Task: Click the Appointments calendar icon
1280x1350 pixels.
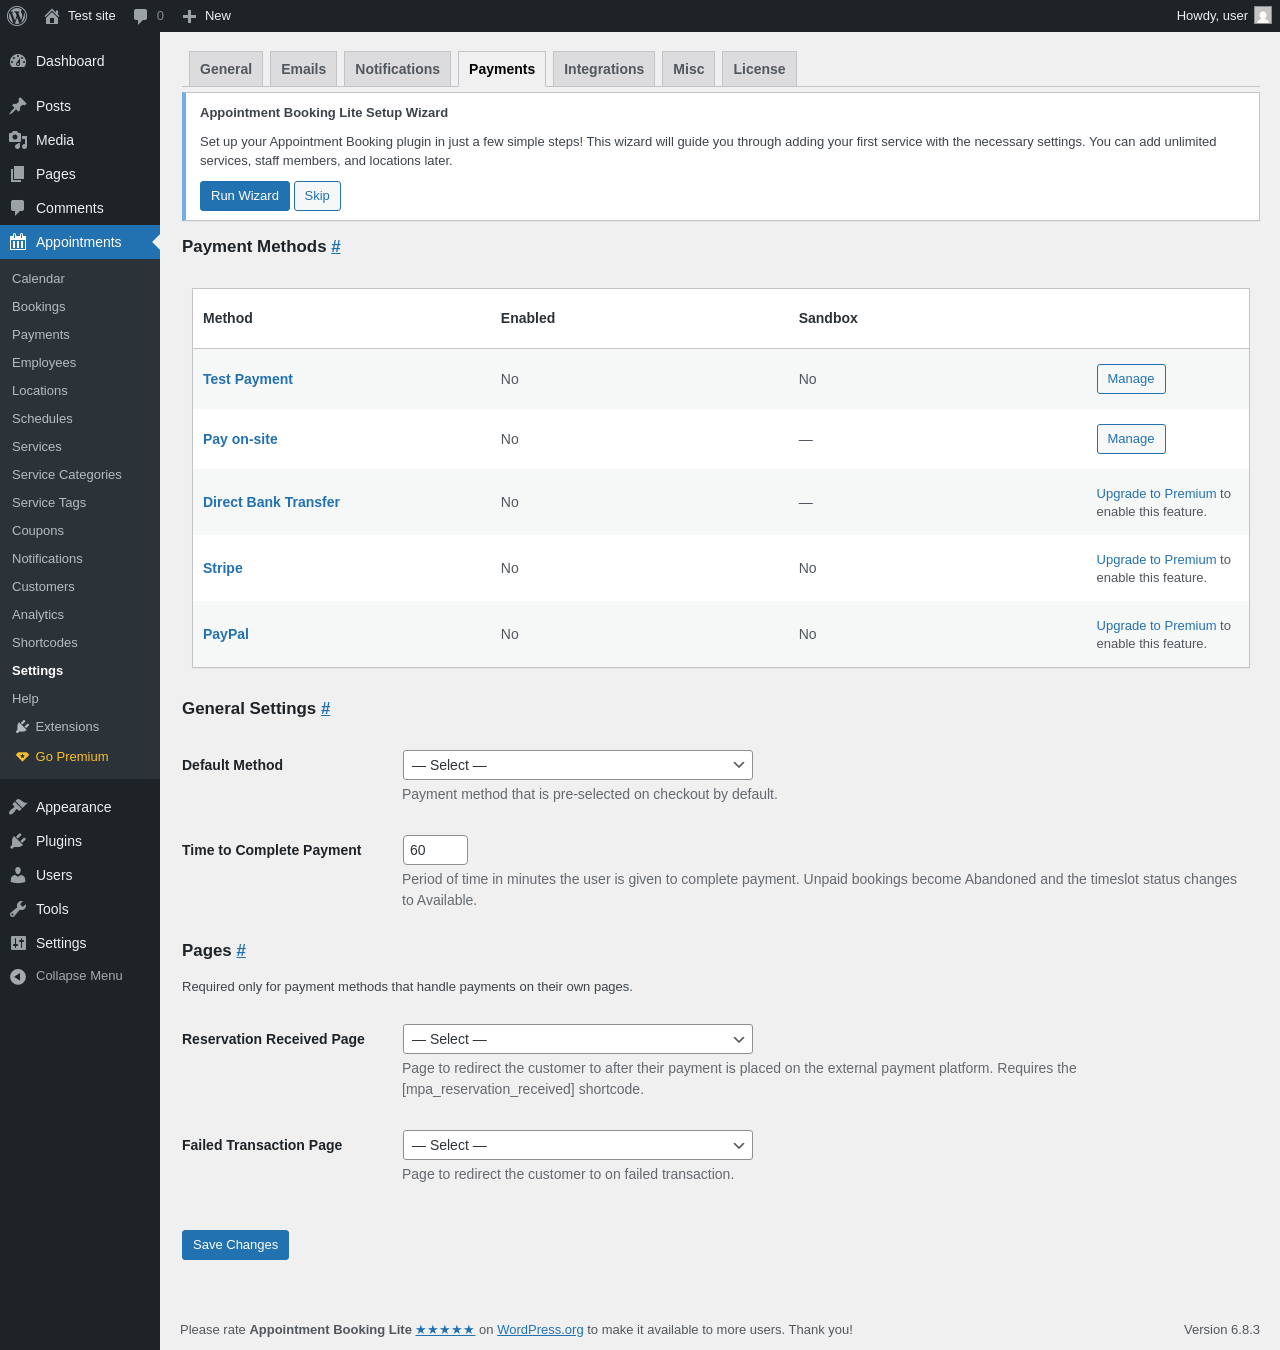Action: (18, 242)
